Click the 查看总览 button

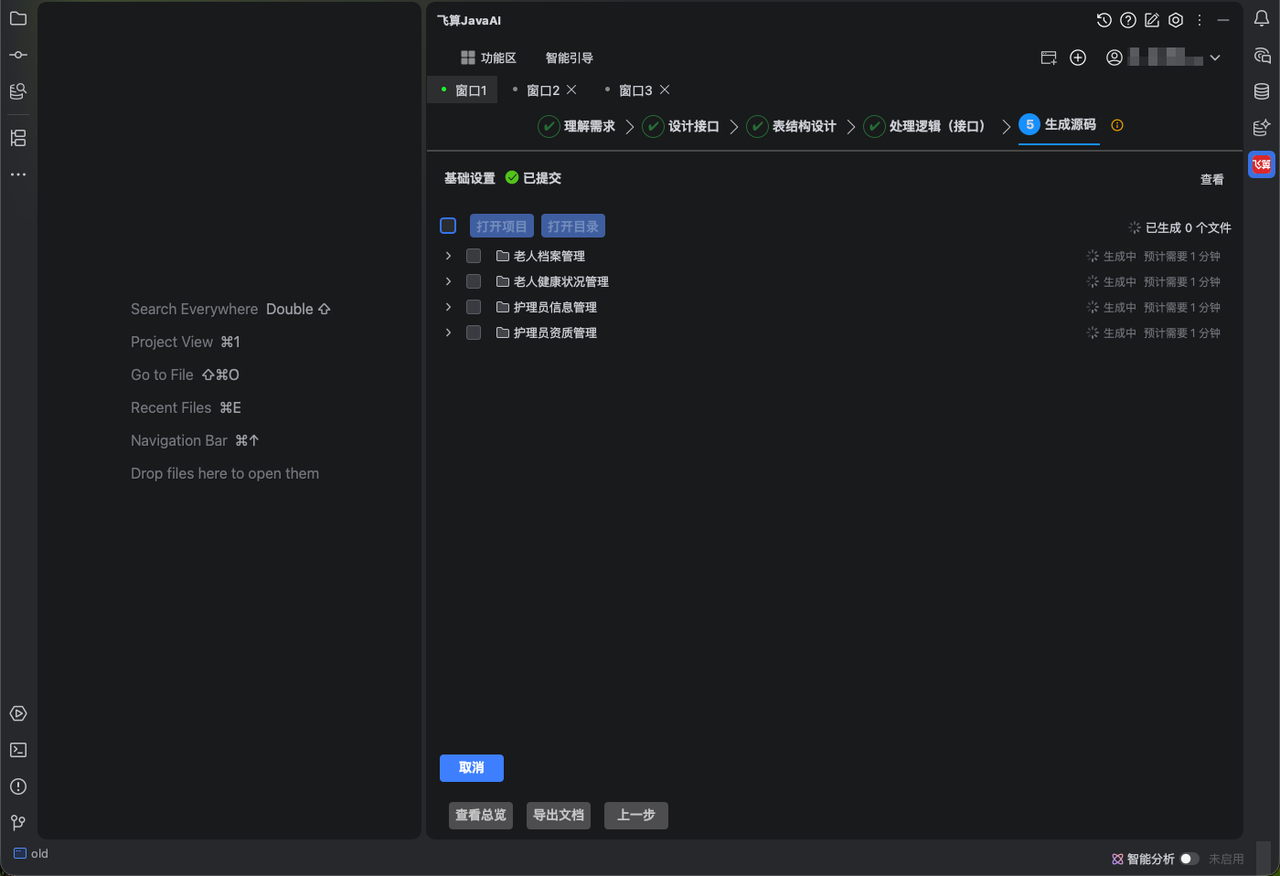pyautogui.click(x=481, y=816)
